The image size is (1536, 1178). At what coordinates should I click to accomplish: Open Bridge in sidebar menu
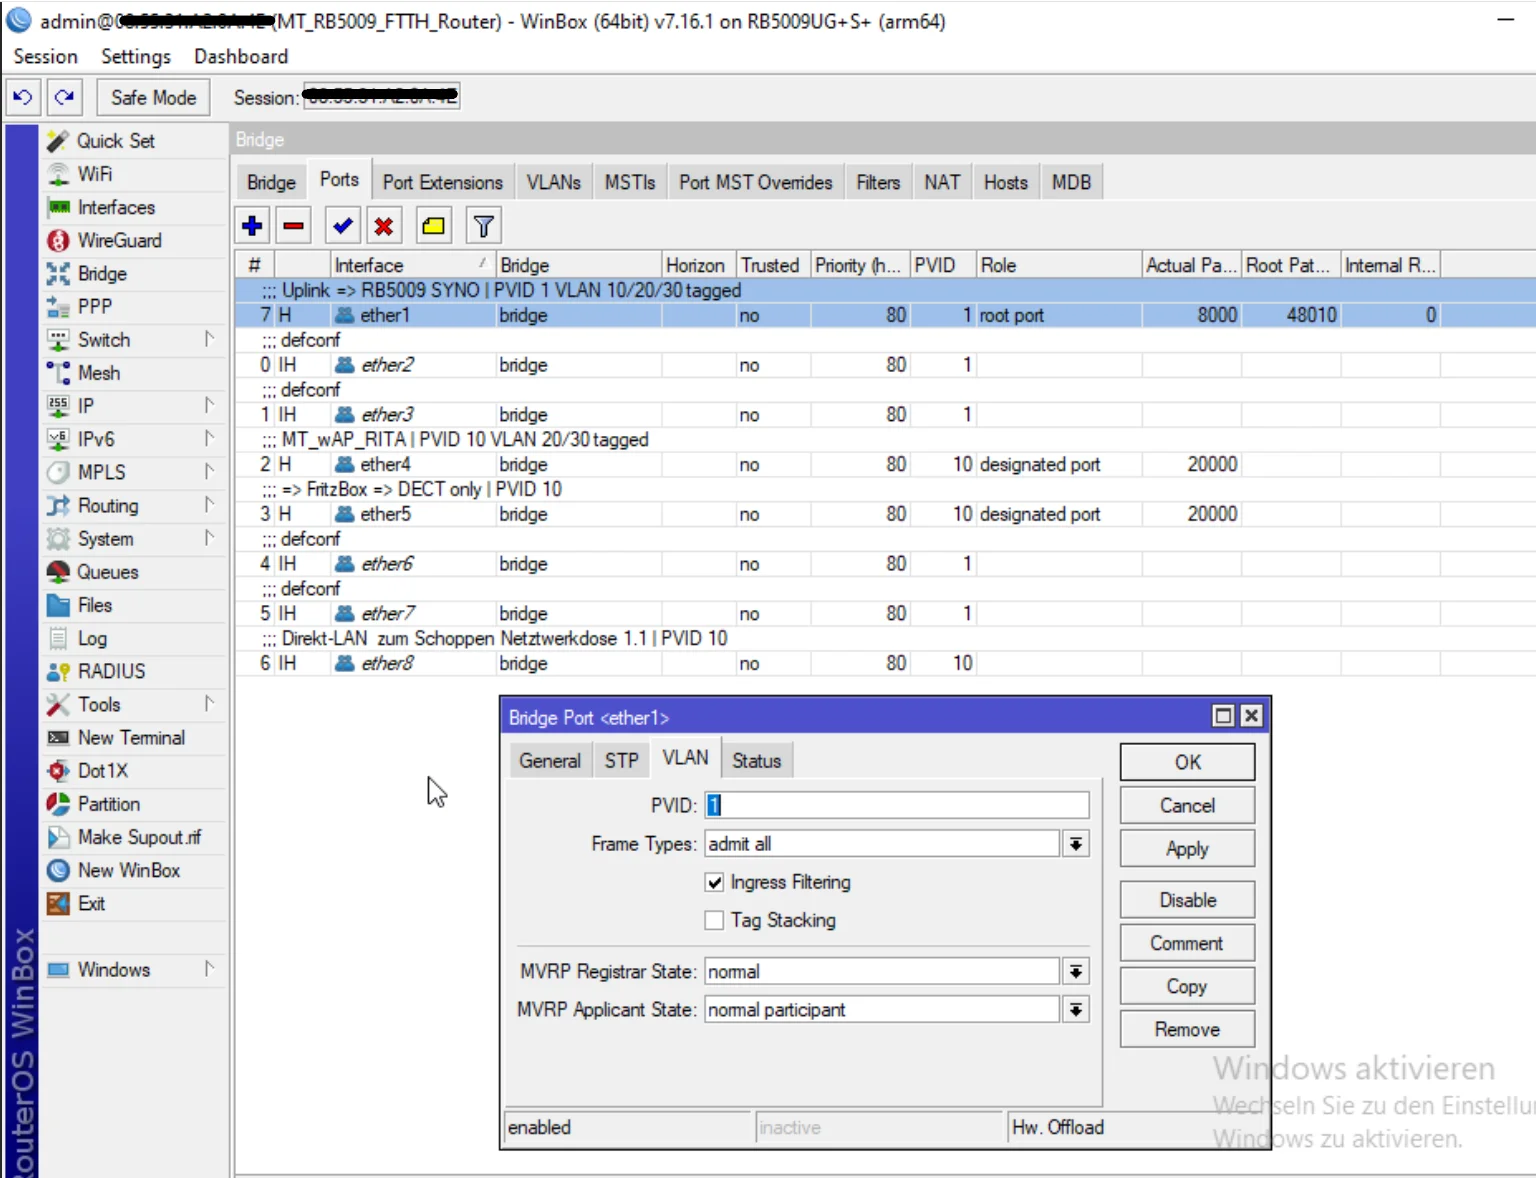point(102,273)
